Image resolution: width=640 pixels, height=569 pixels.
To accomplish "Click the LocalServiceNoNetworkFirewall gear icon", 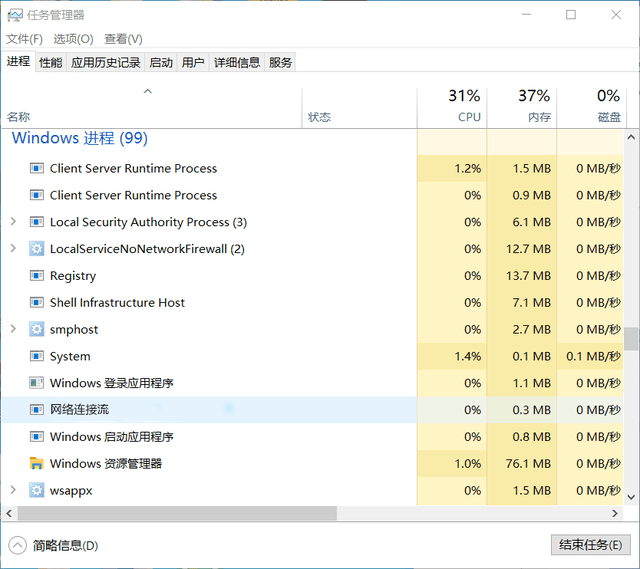I will click(37, 249).
